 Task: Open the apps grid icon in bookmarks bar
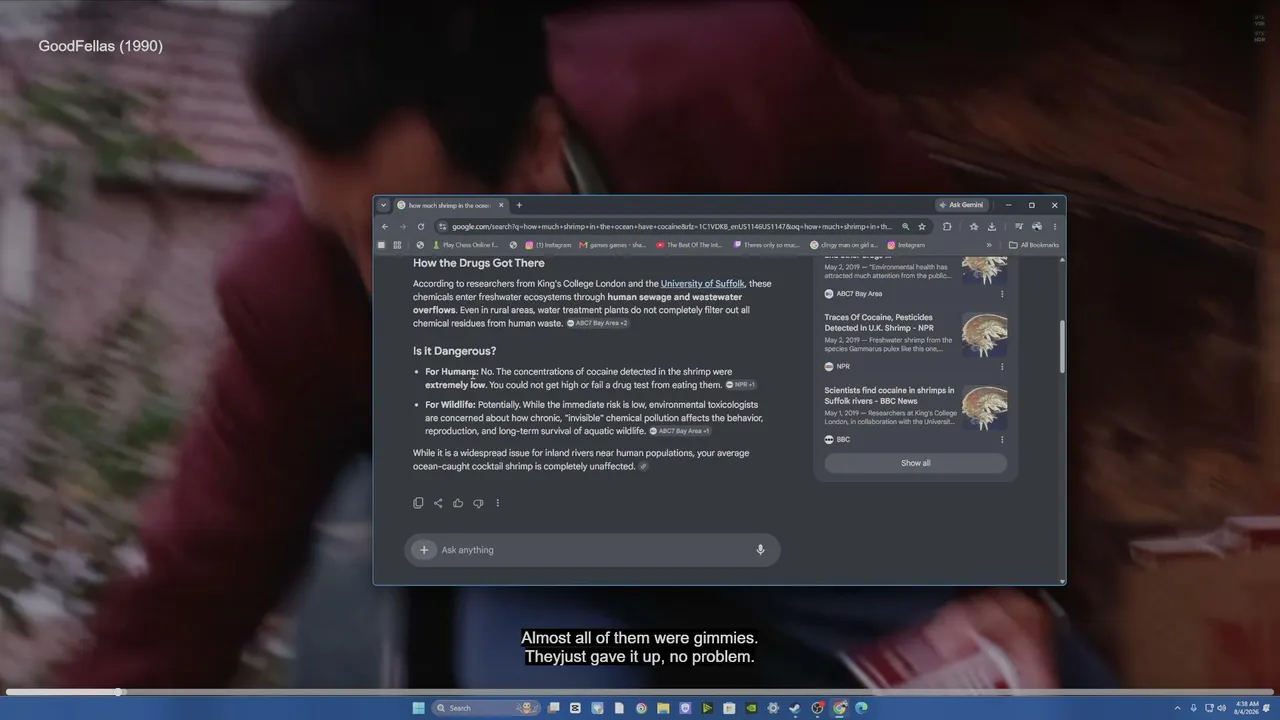pyautogui.click(x=397, y=245)
